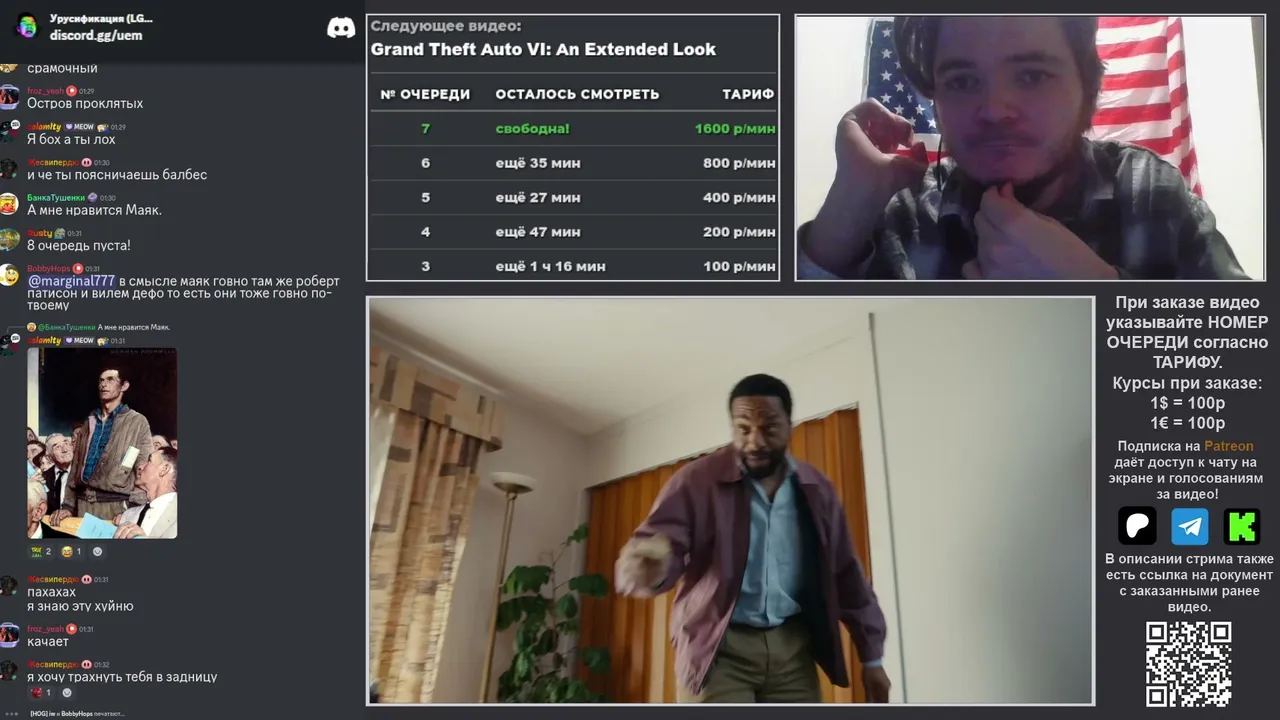This screenshot has width=1280, height=720.
Task: Click the webcam feed with American flag
Action: click(x=1030, y=148)
